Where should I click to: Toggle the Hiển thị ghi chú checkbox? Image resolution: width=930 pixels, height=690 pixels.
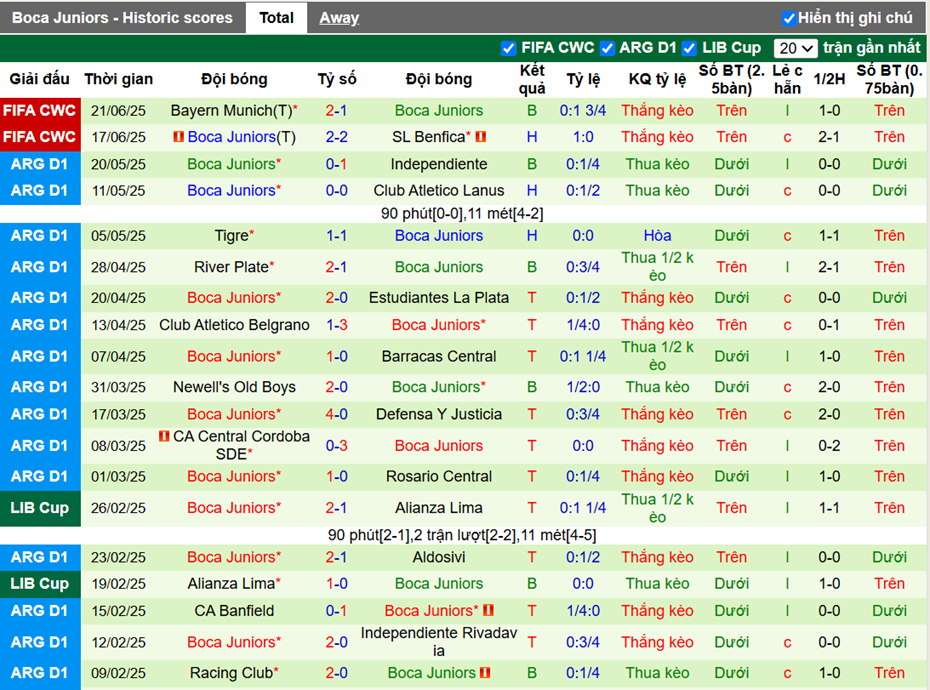[788, 18]
